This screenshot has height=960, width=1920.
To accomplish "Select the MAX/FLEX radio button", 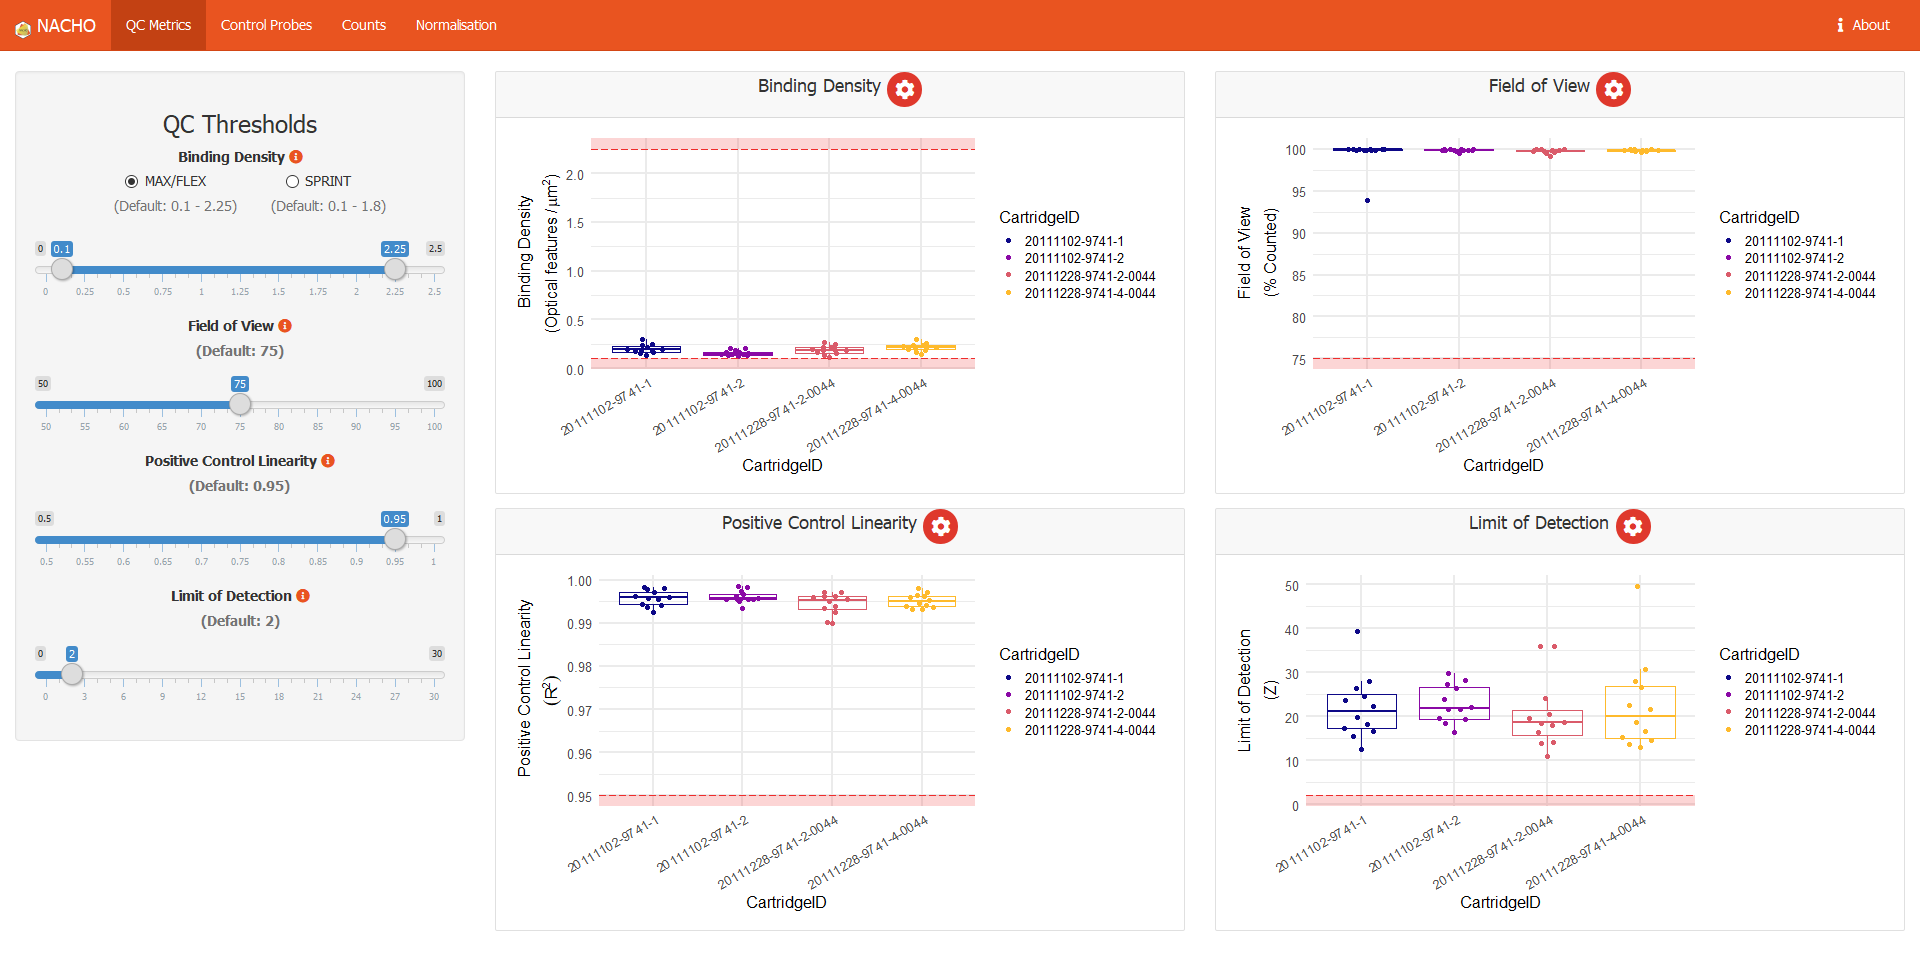I will coord(131,181).
